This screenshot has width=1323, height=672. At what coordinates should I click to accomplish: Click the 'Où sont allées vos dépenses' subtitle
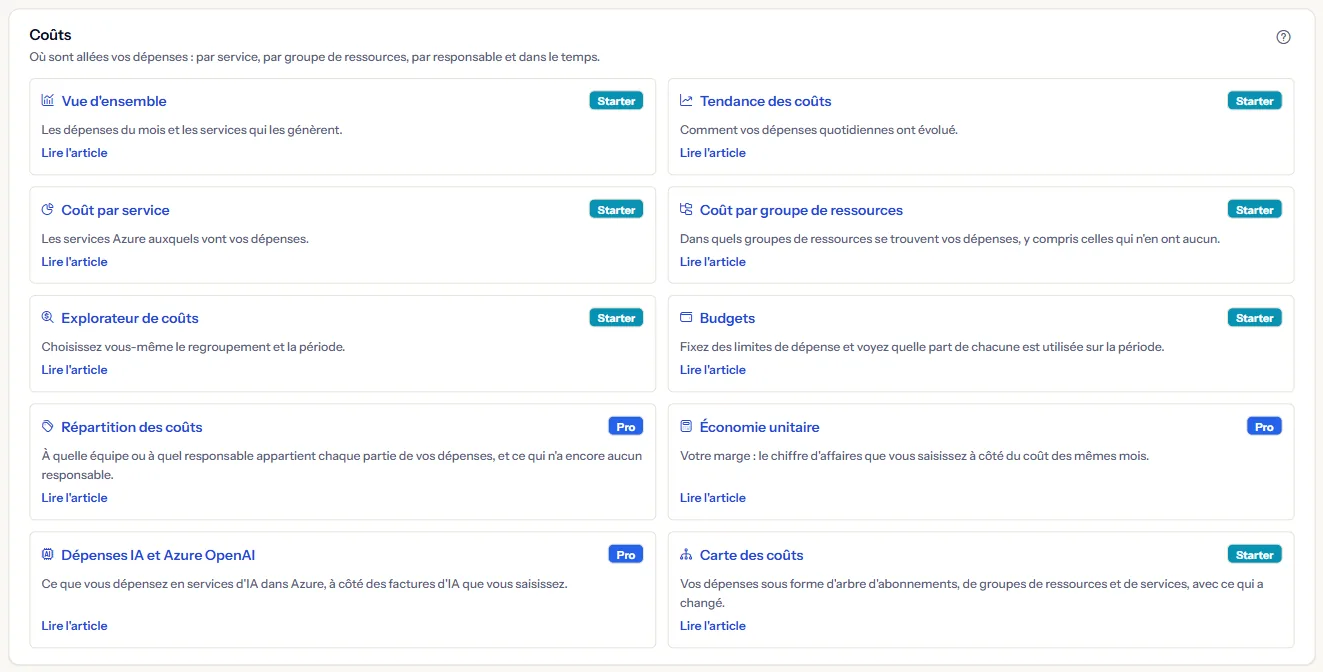(315, 57)
